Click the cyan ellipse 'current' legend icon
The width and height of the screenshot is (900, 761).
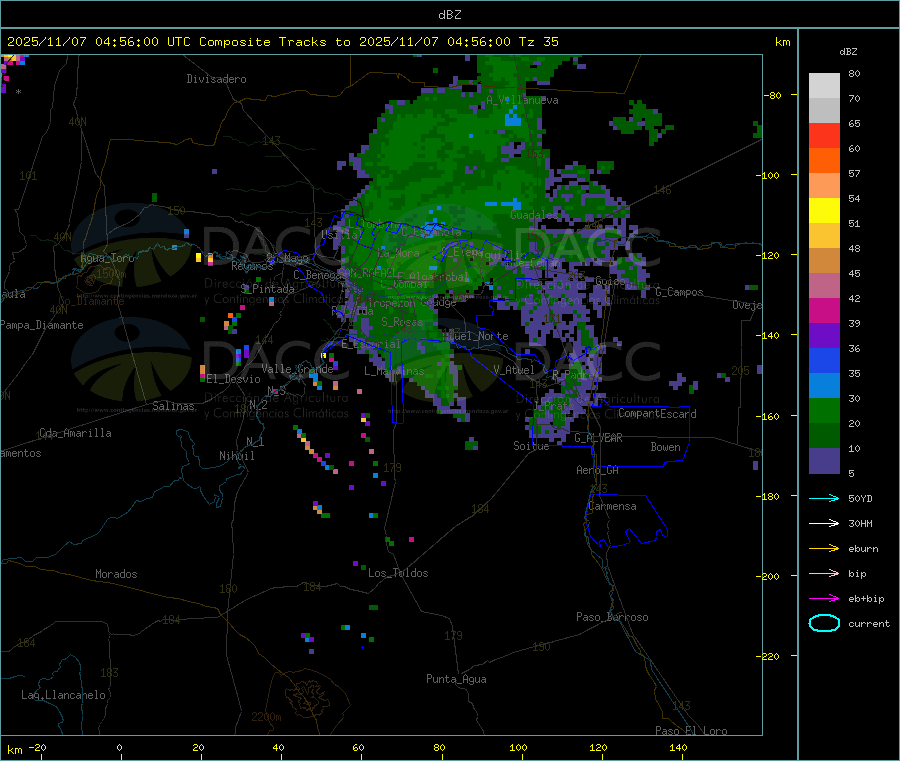[824, 623]
